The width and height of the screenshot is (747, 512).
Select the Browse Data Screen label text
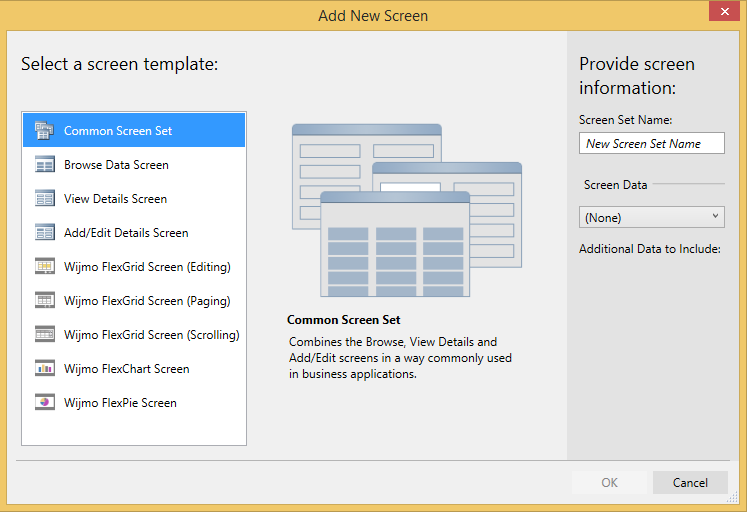(x=116, y=165)
